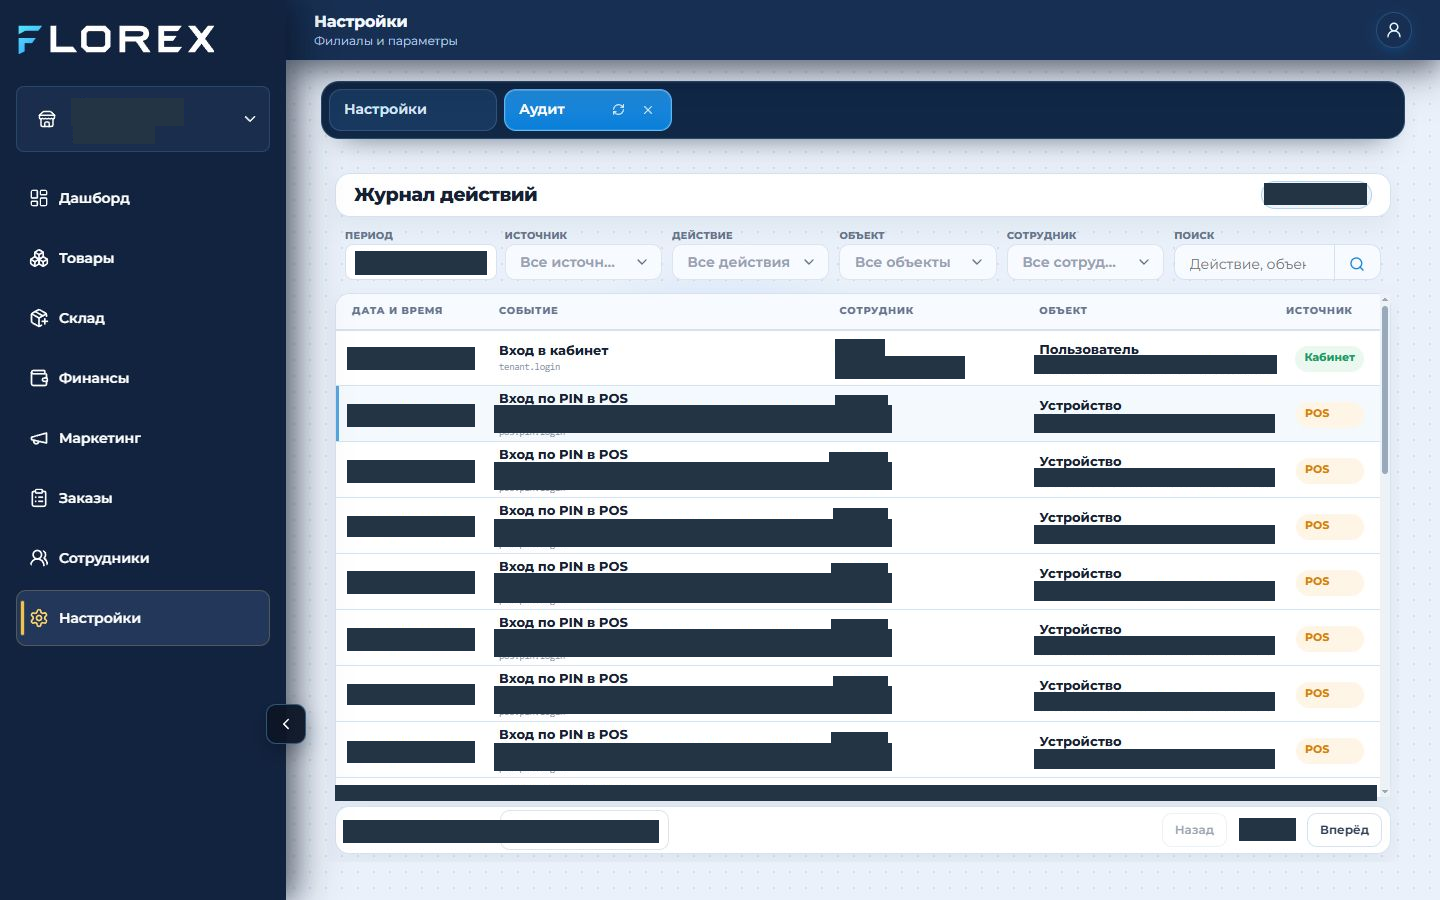Click the Назад pagination button
The height and width of the screenshot is (900, 1440).
1194,830
